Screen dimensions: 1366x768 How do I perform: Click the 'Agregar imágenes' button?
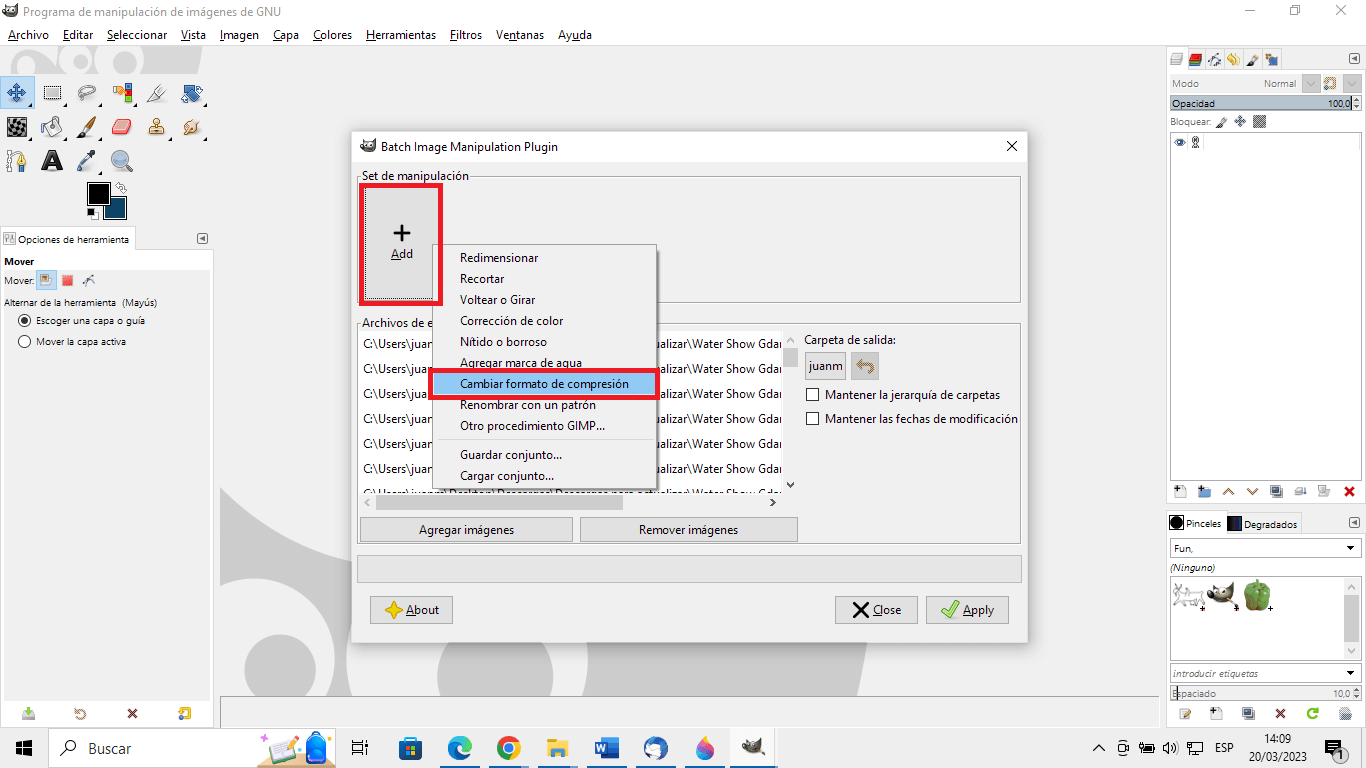pos(466,530)
